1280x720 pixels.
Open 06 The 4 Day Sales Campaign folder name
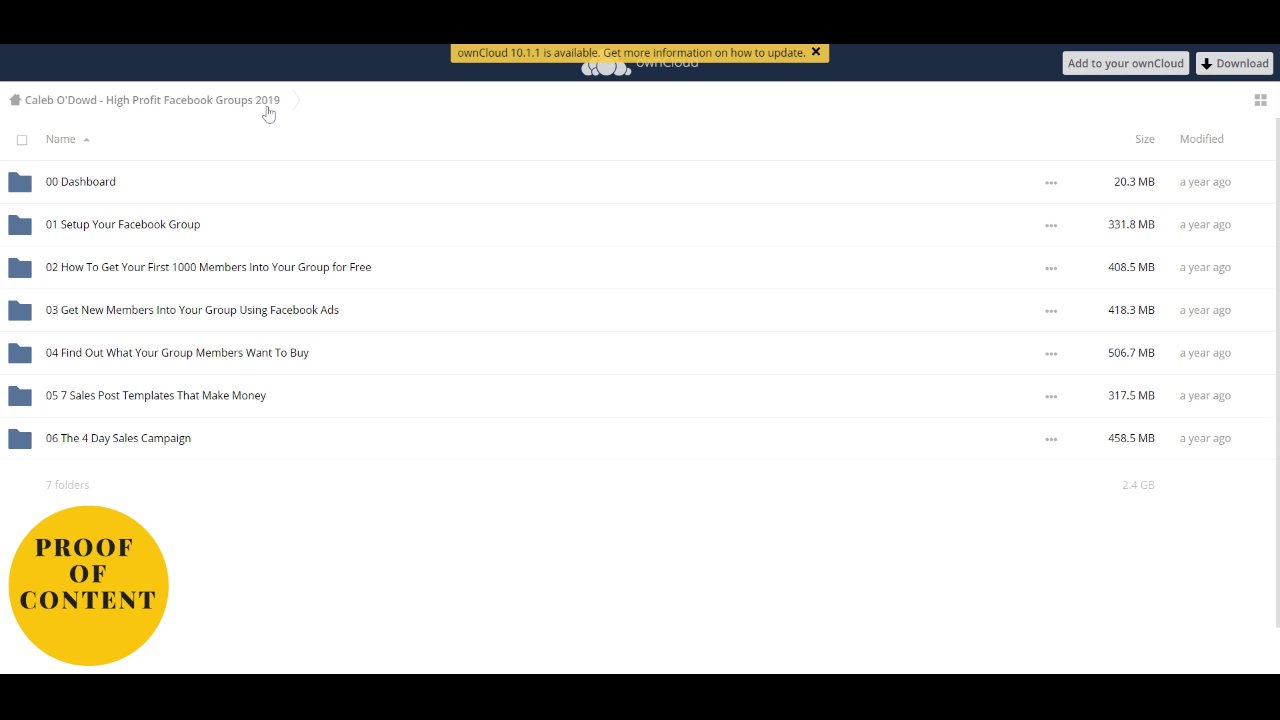[118, 438]
